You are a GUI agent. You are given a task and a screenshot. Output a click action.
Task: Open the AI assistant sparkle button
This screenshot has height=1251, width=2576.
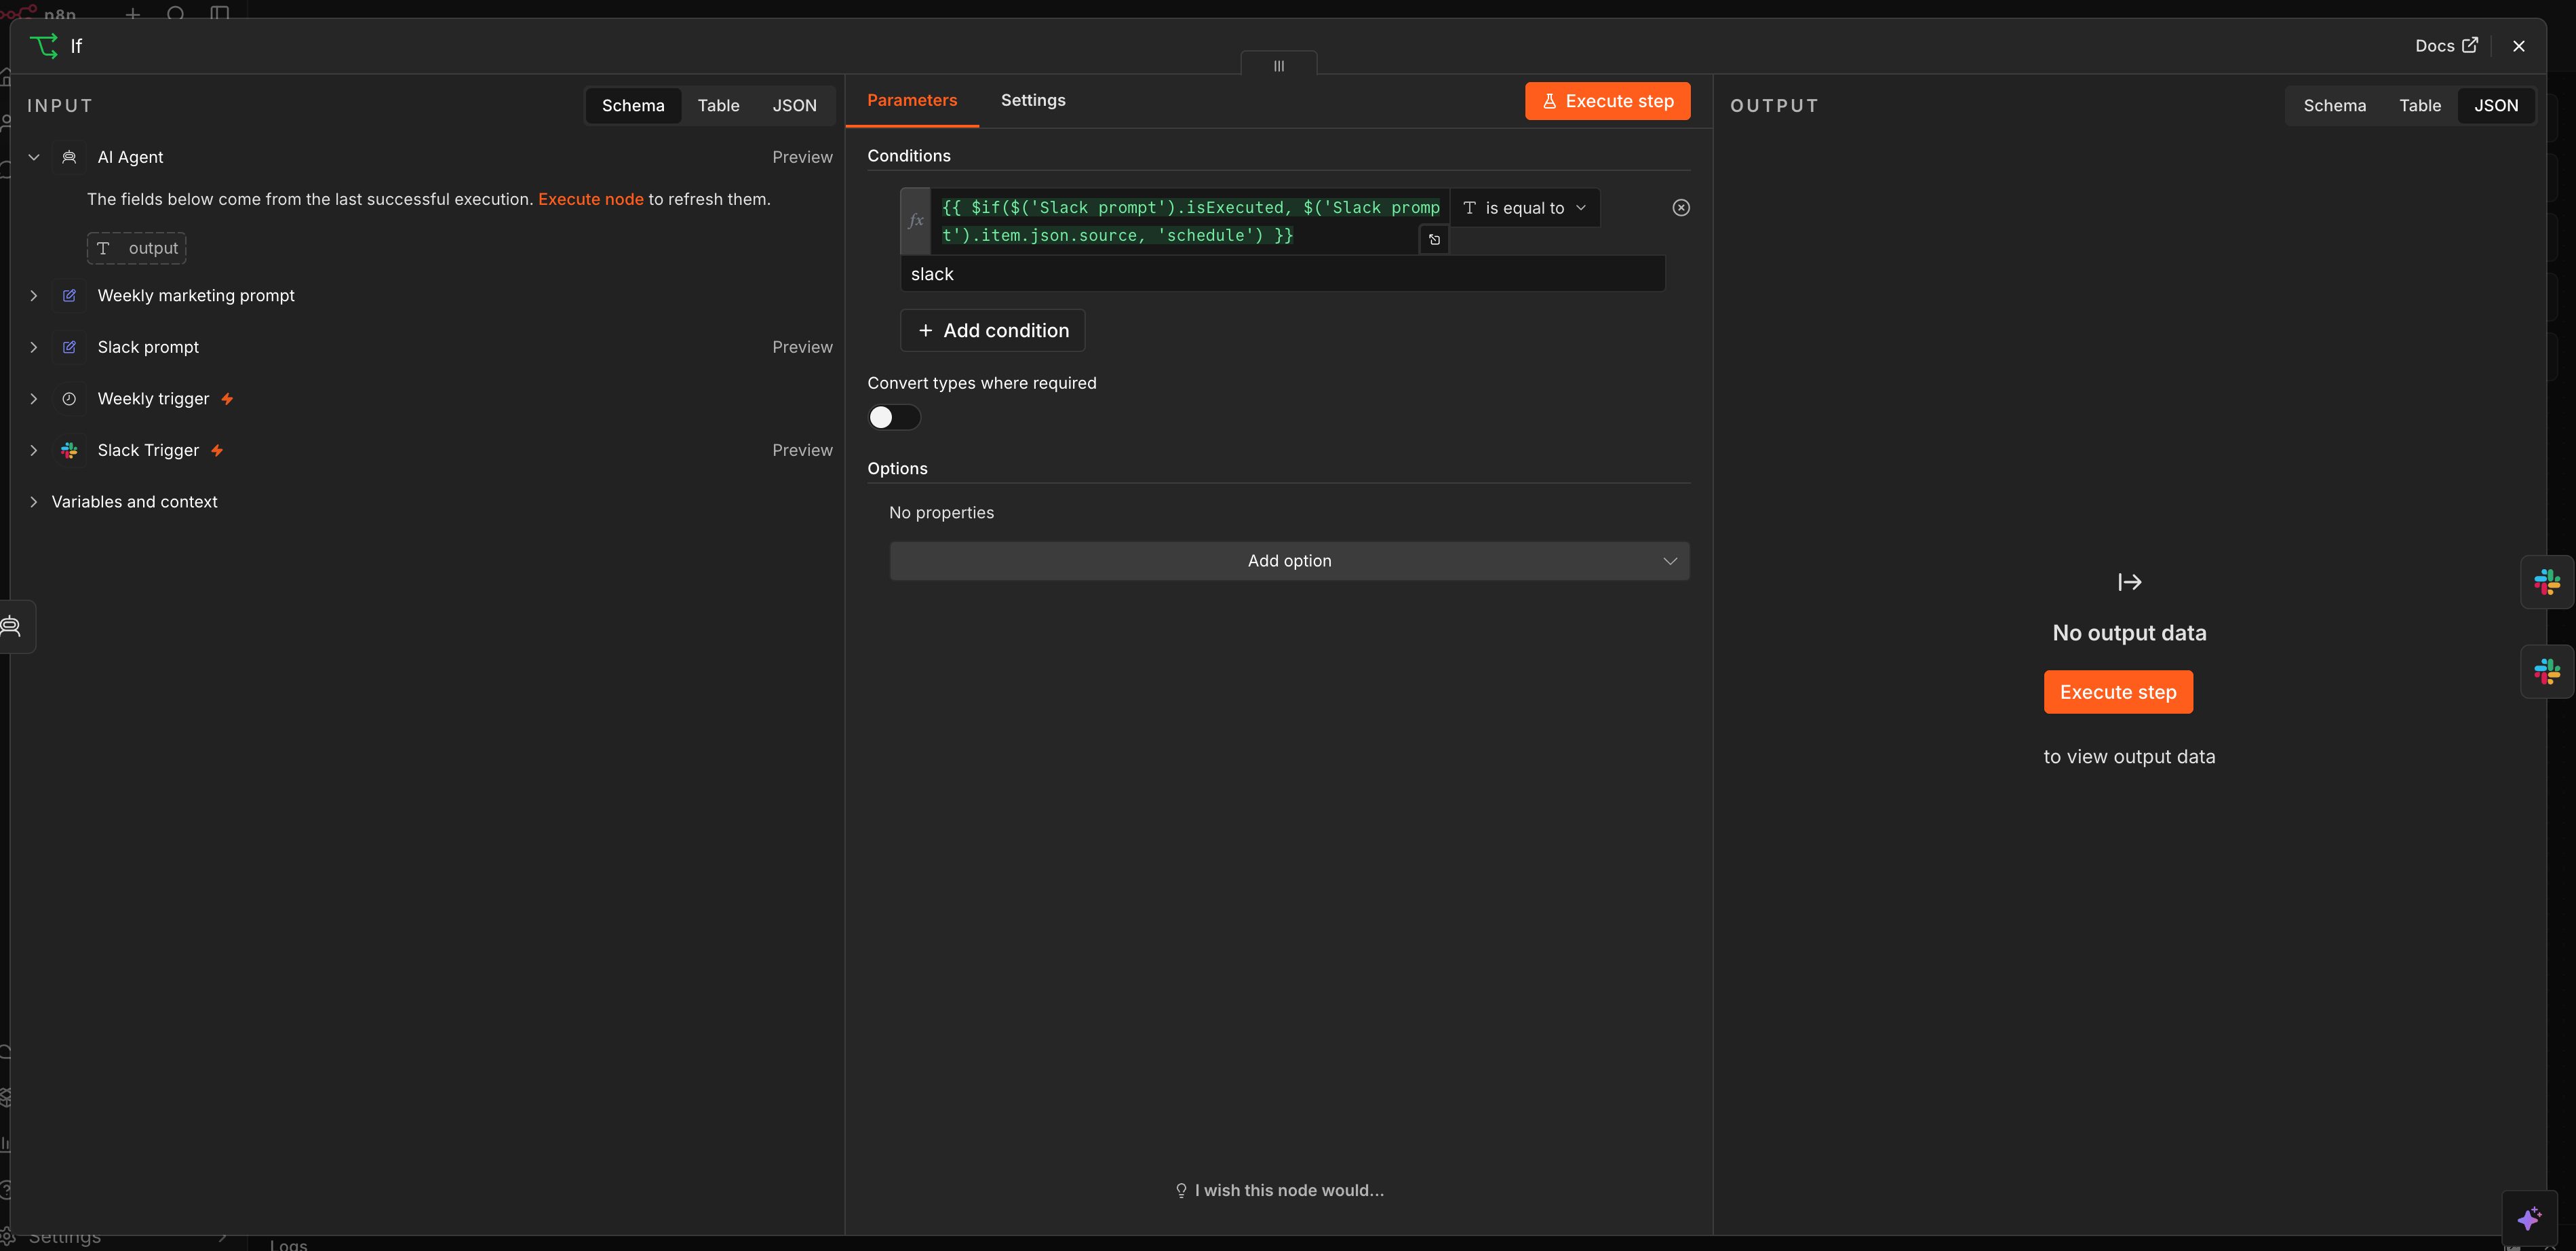[x=2529, y=1218]
